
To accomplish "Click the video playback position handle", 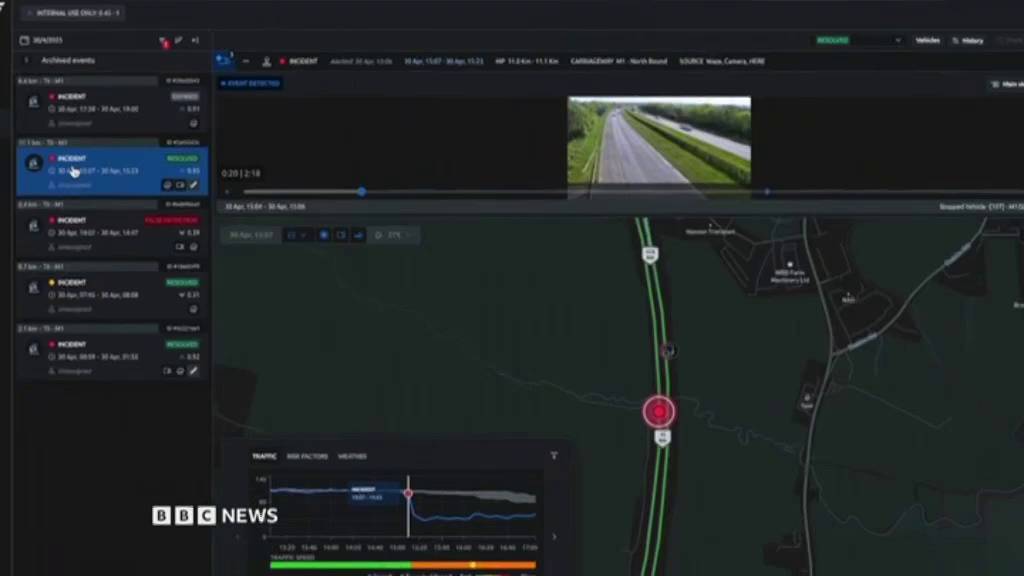I will [361, 191].
